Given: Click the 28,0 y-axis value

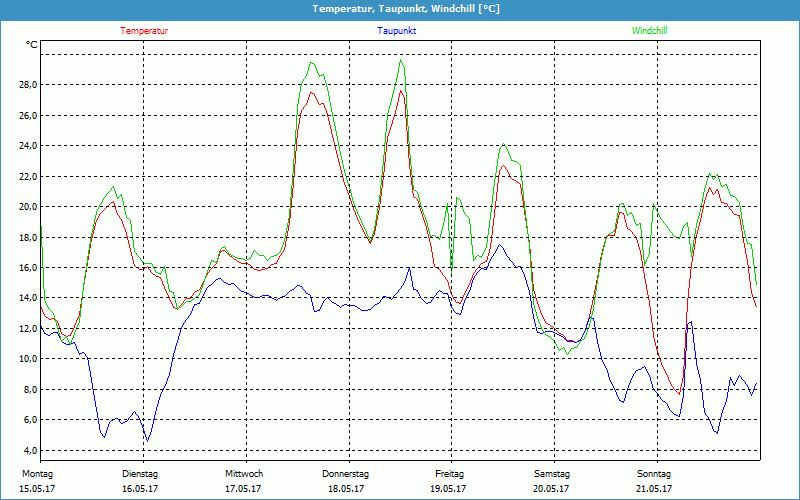Looking at the screenshot, I should (x=28, y=85).
